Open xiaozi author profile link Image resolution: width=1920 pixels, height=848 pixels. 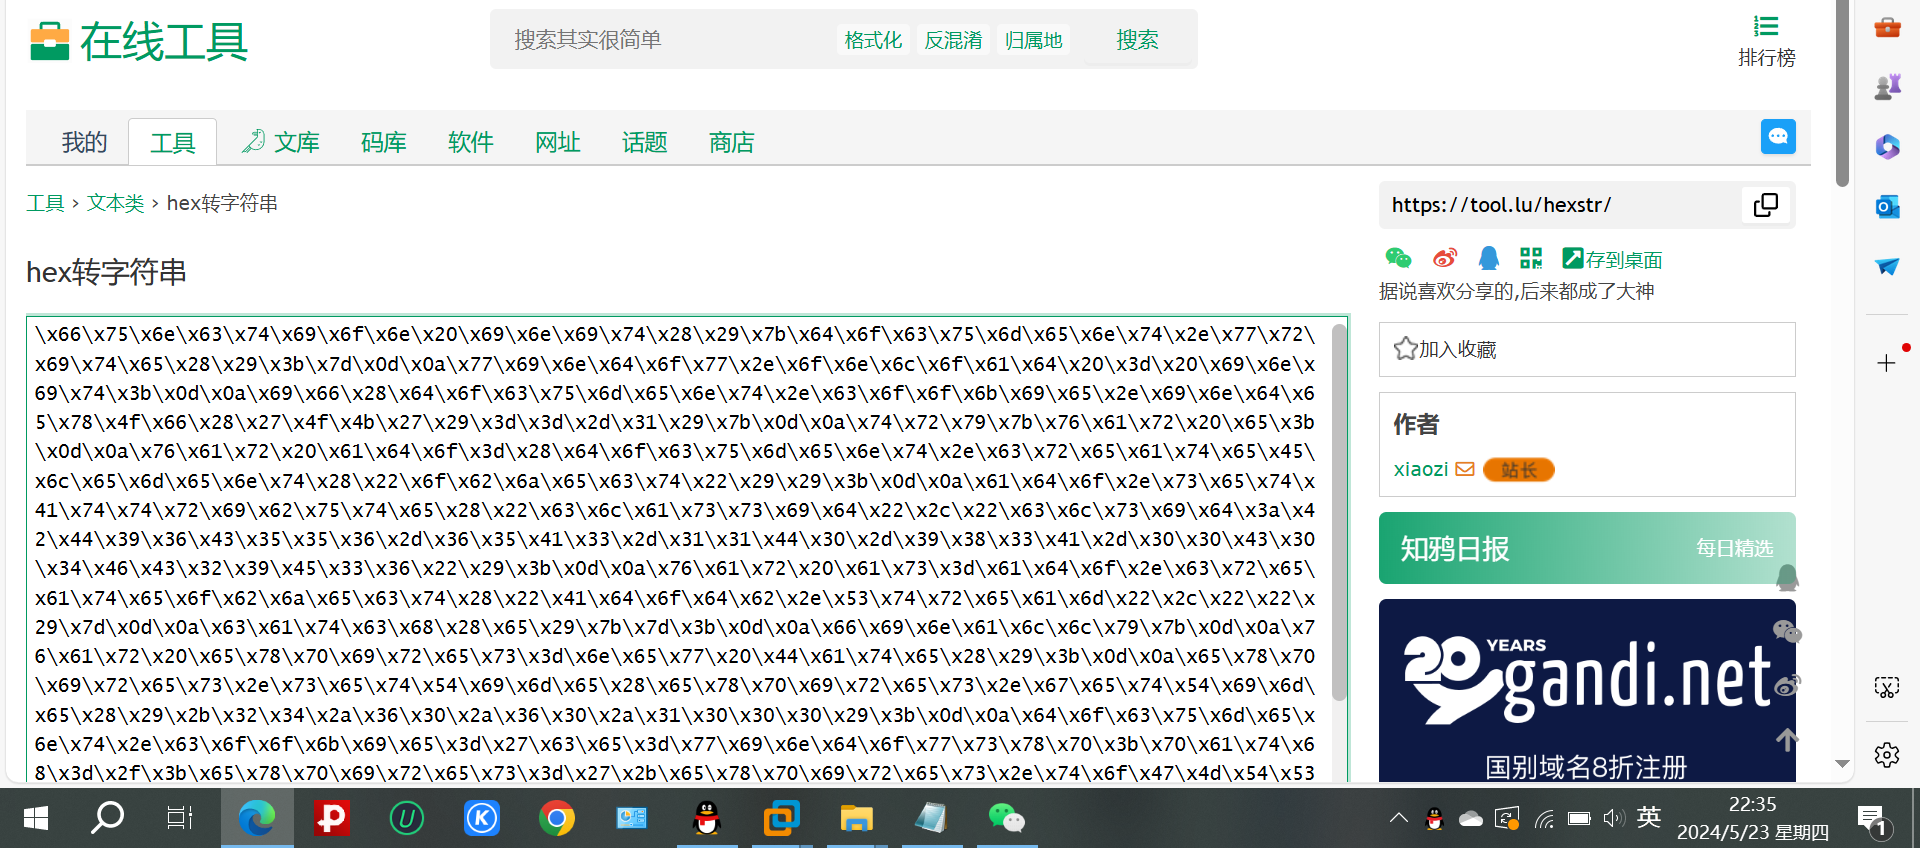(x=1421, y=469)
